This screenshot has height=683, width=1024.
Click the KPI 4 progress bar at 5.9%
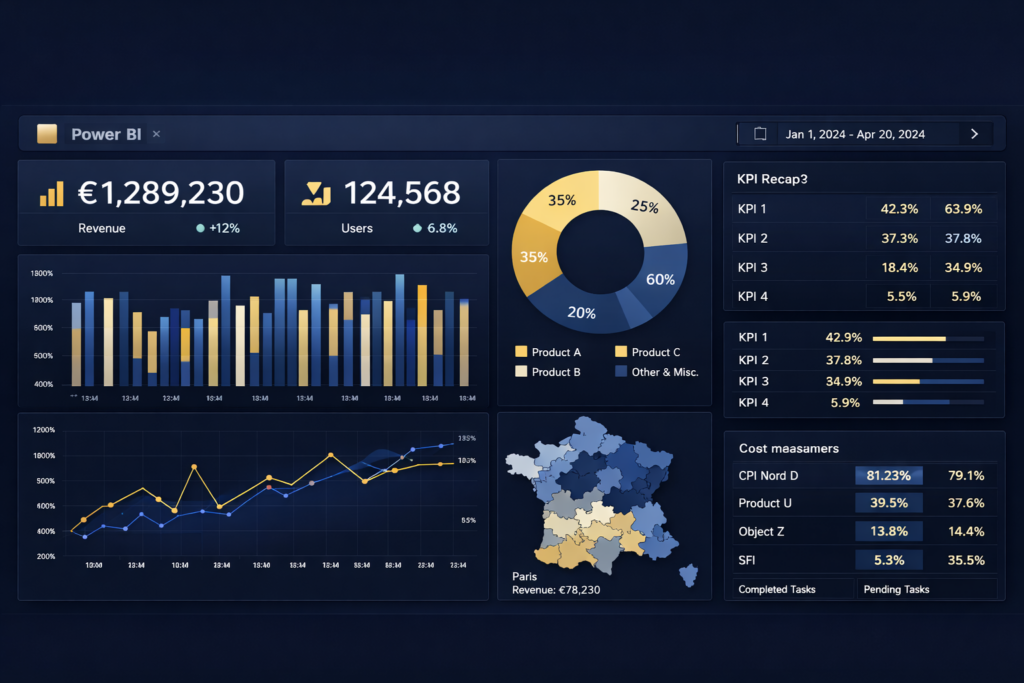coord(928,402)
